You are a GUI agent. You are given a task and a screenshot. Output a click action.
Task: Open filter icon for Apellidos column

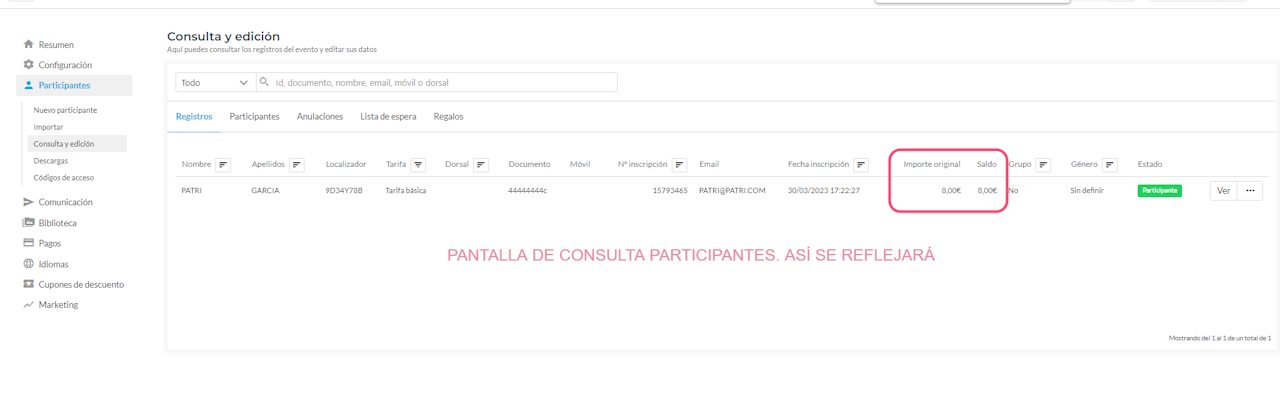(x=297, y=165)
